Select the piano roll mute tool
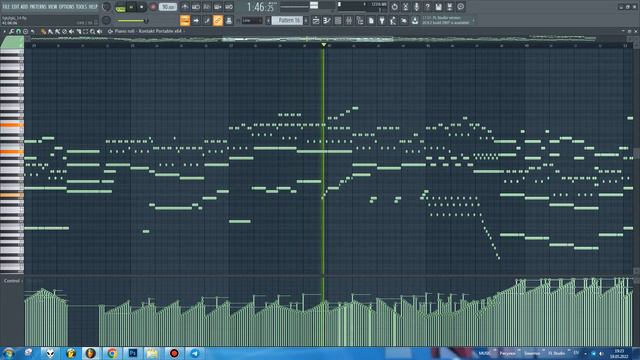The height and width of the screenshot is (360, 640). pyautogui.click(x=71, y=31)
